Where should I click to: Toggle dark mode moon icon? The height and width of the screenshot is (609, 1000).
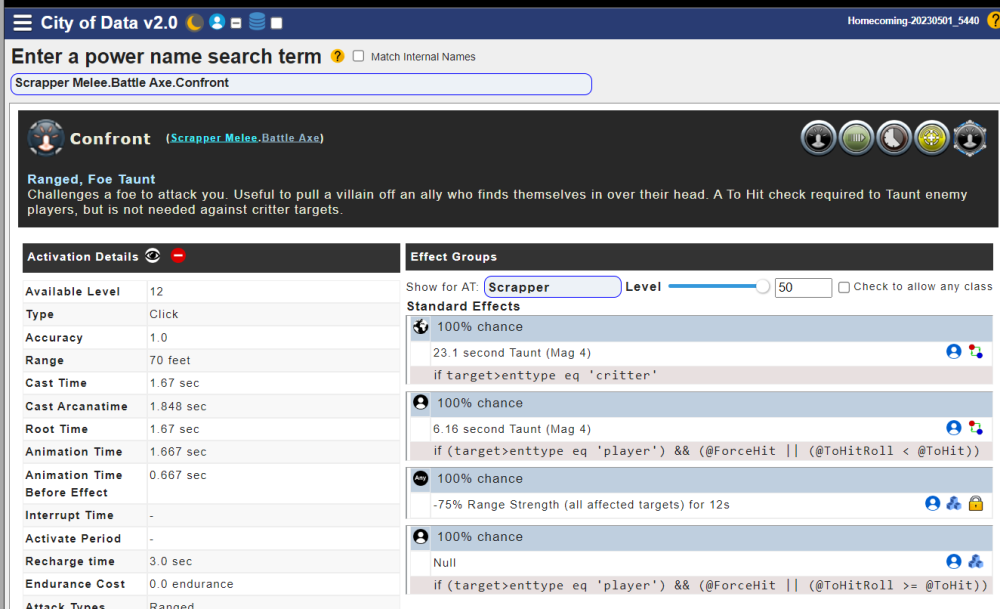(195, 22)
